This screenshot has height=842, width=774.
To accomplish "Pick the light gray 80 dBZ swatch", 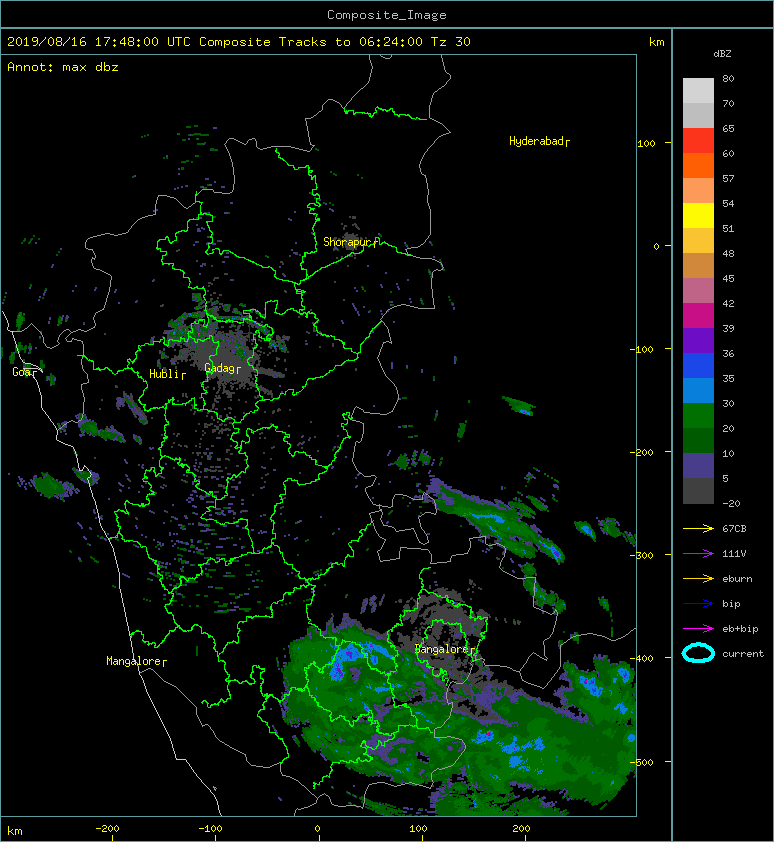I will tap(698, 91).
